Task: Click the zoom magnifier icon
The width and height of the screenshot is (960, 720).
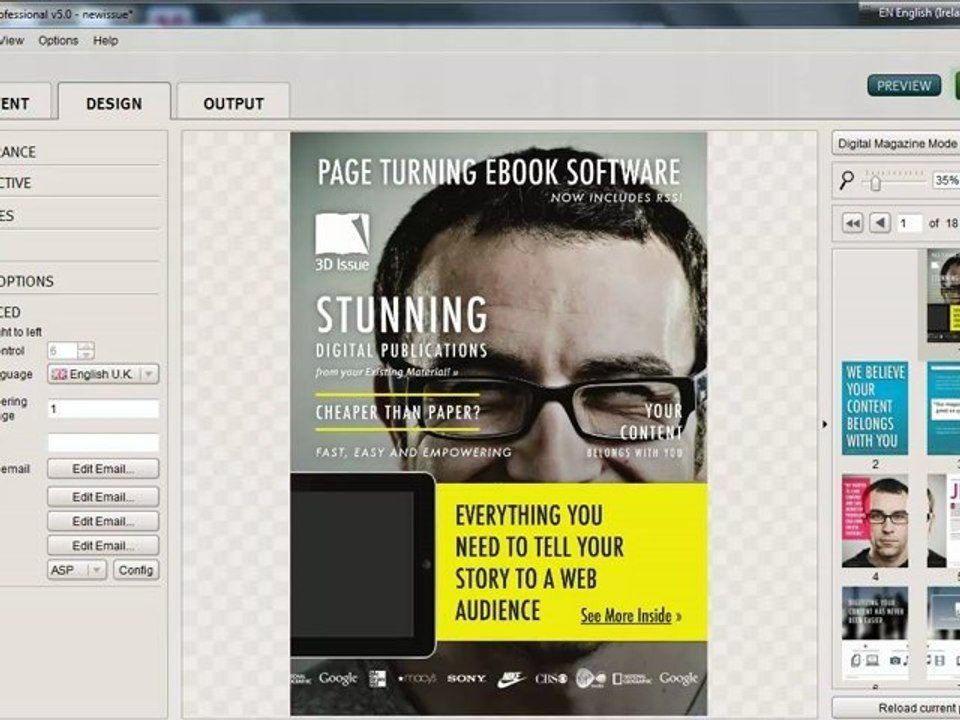Action: [847, 180]
